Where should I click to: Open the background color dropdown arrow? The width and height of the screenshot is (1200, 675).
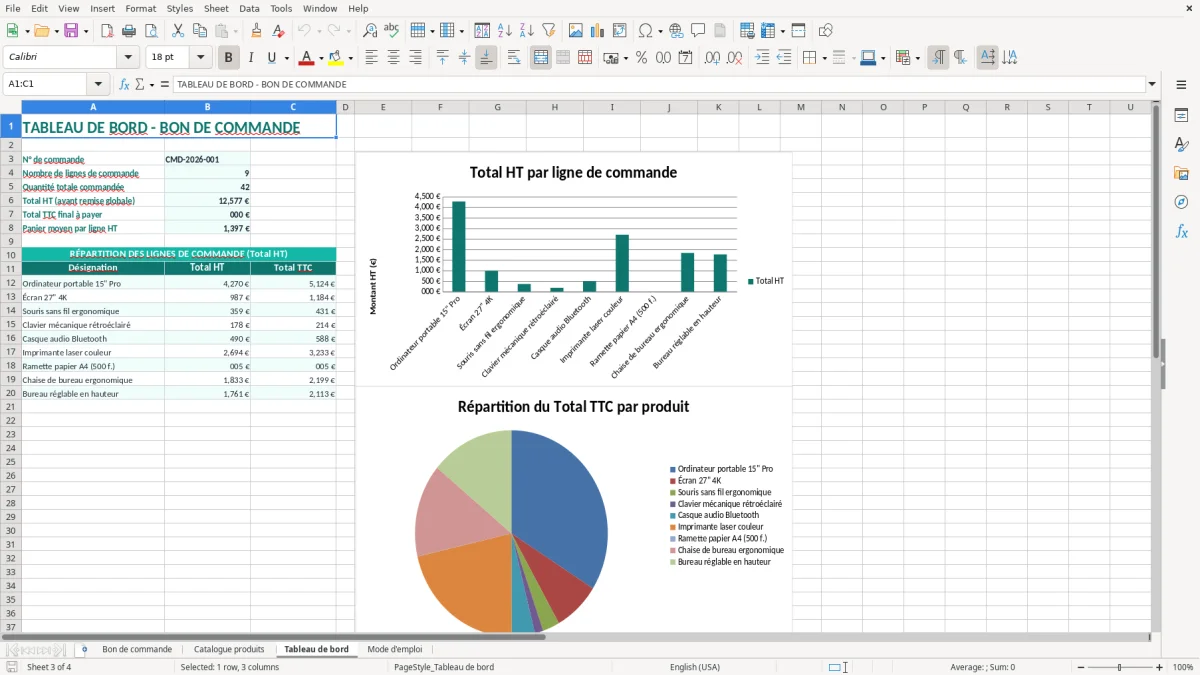(350, 58)
